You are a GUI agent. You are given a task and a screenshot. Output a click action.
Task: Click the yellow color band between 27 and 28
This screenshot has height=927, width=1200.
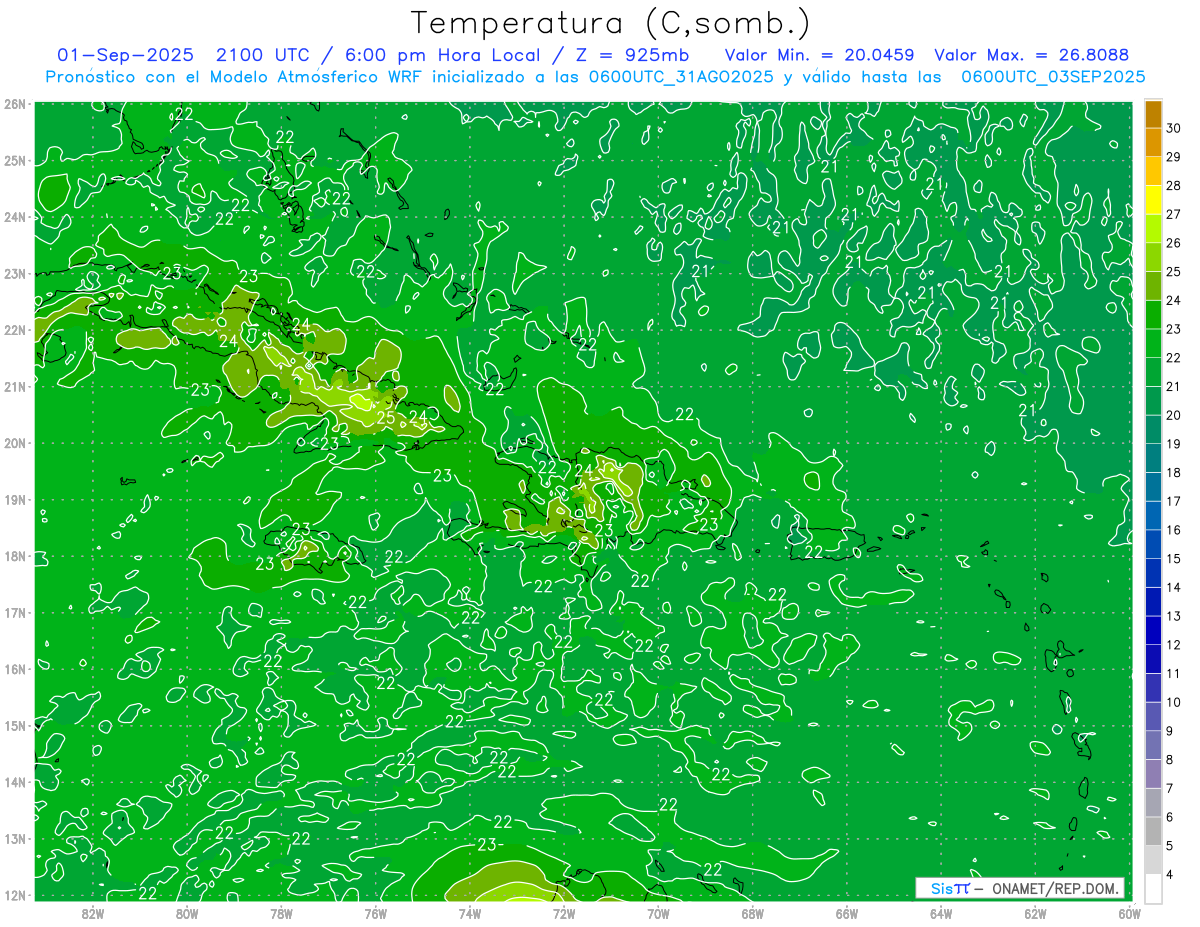(1153, 200)
